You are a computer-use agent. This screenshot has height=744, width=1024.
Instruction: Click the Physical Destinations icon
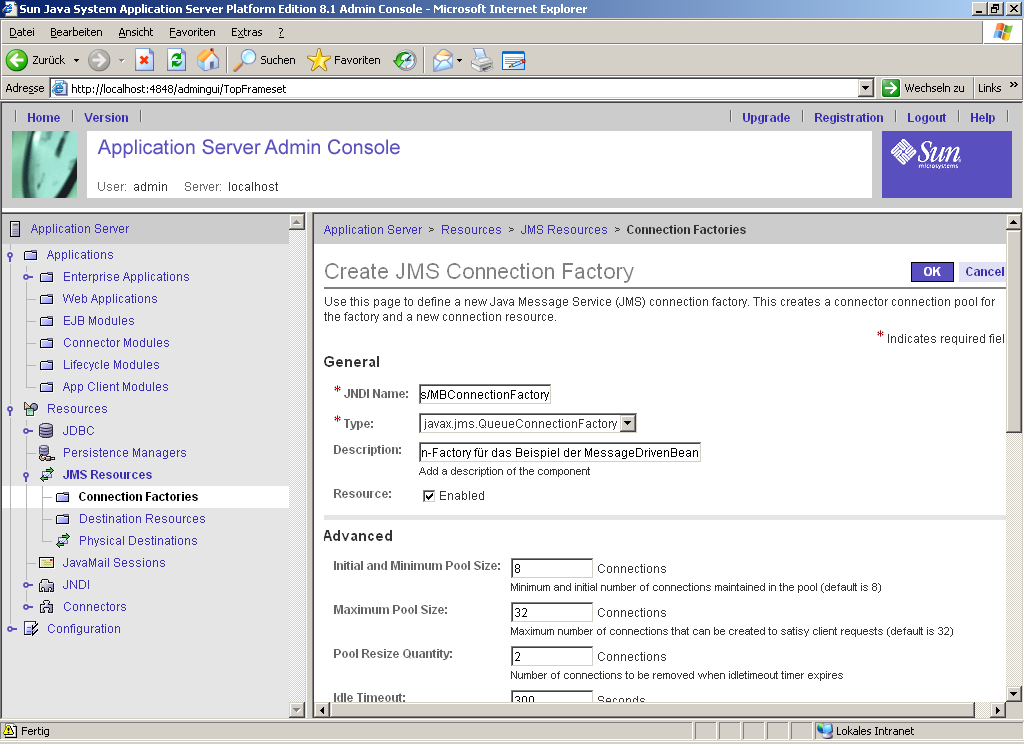tap(63, 541)
